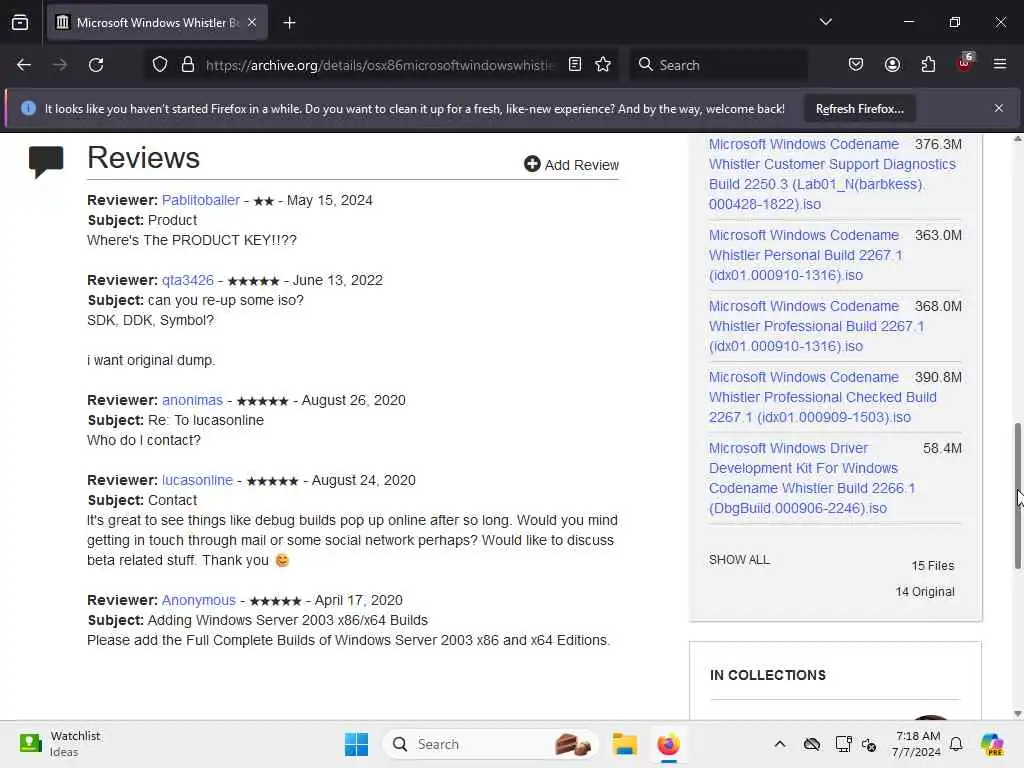Click network display tray icon
Viewport: 1024px width, 768px height.
(843, 744)
